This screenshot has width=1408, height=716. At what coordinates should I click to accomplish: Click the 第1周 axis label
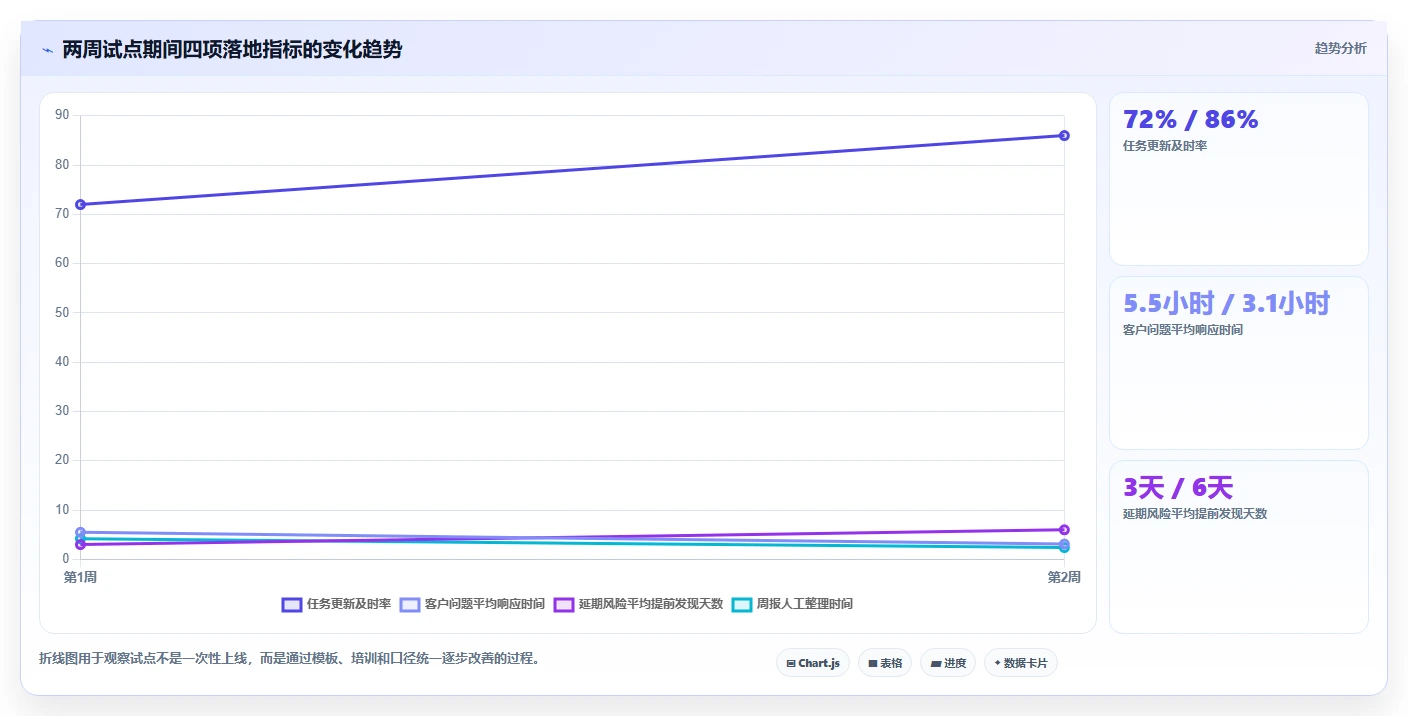pos(80,578)
